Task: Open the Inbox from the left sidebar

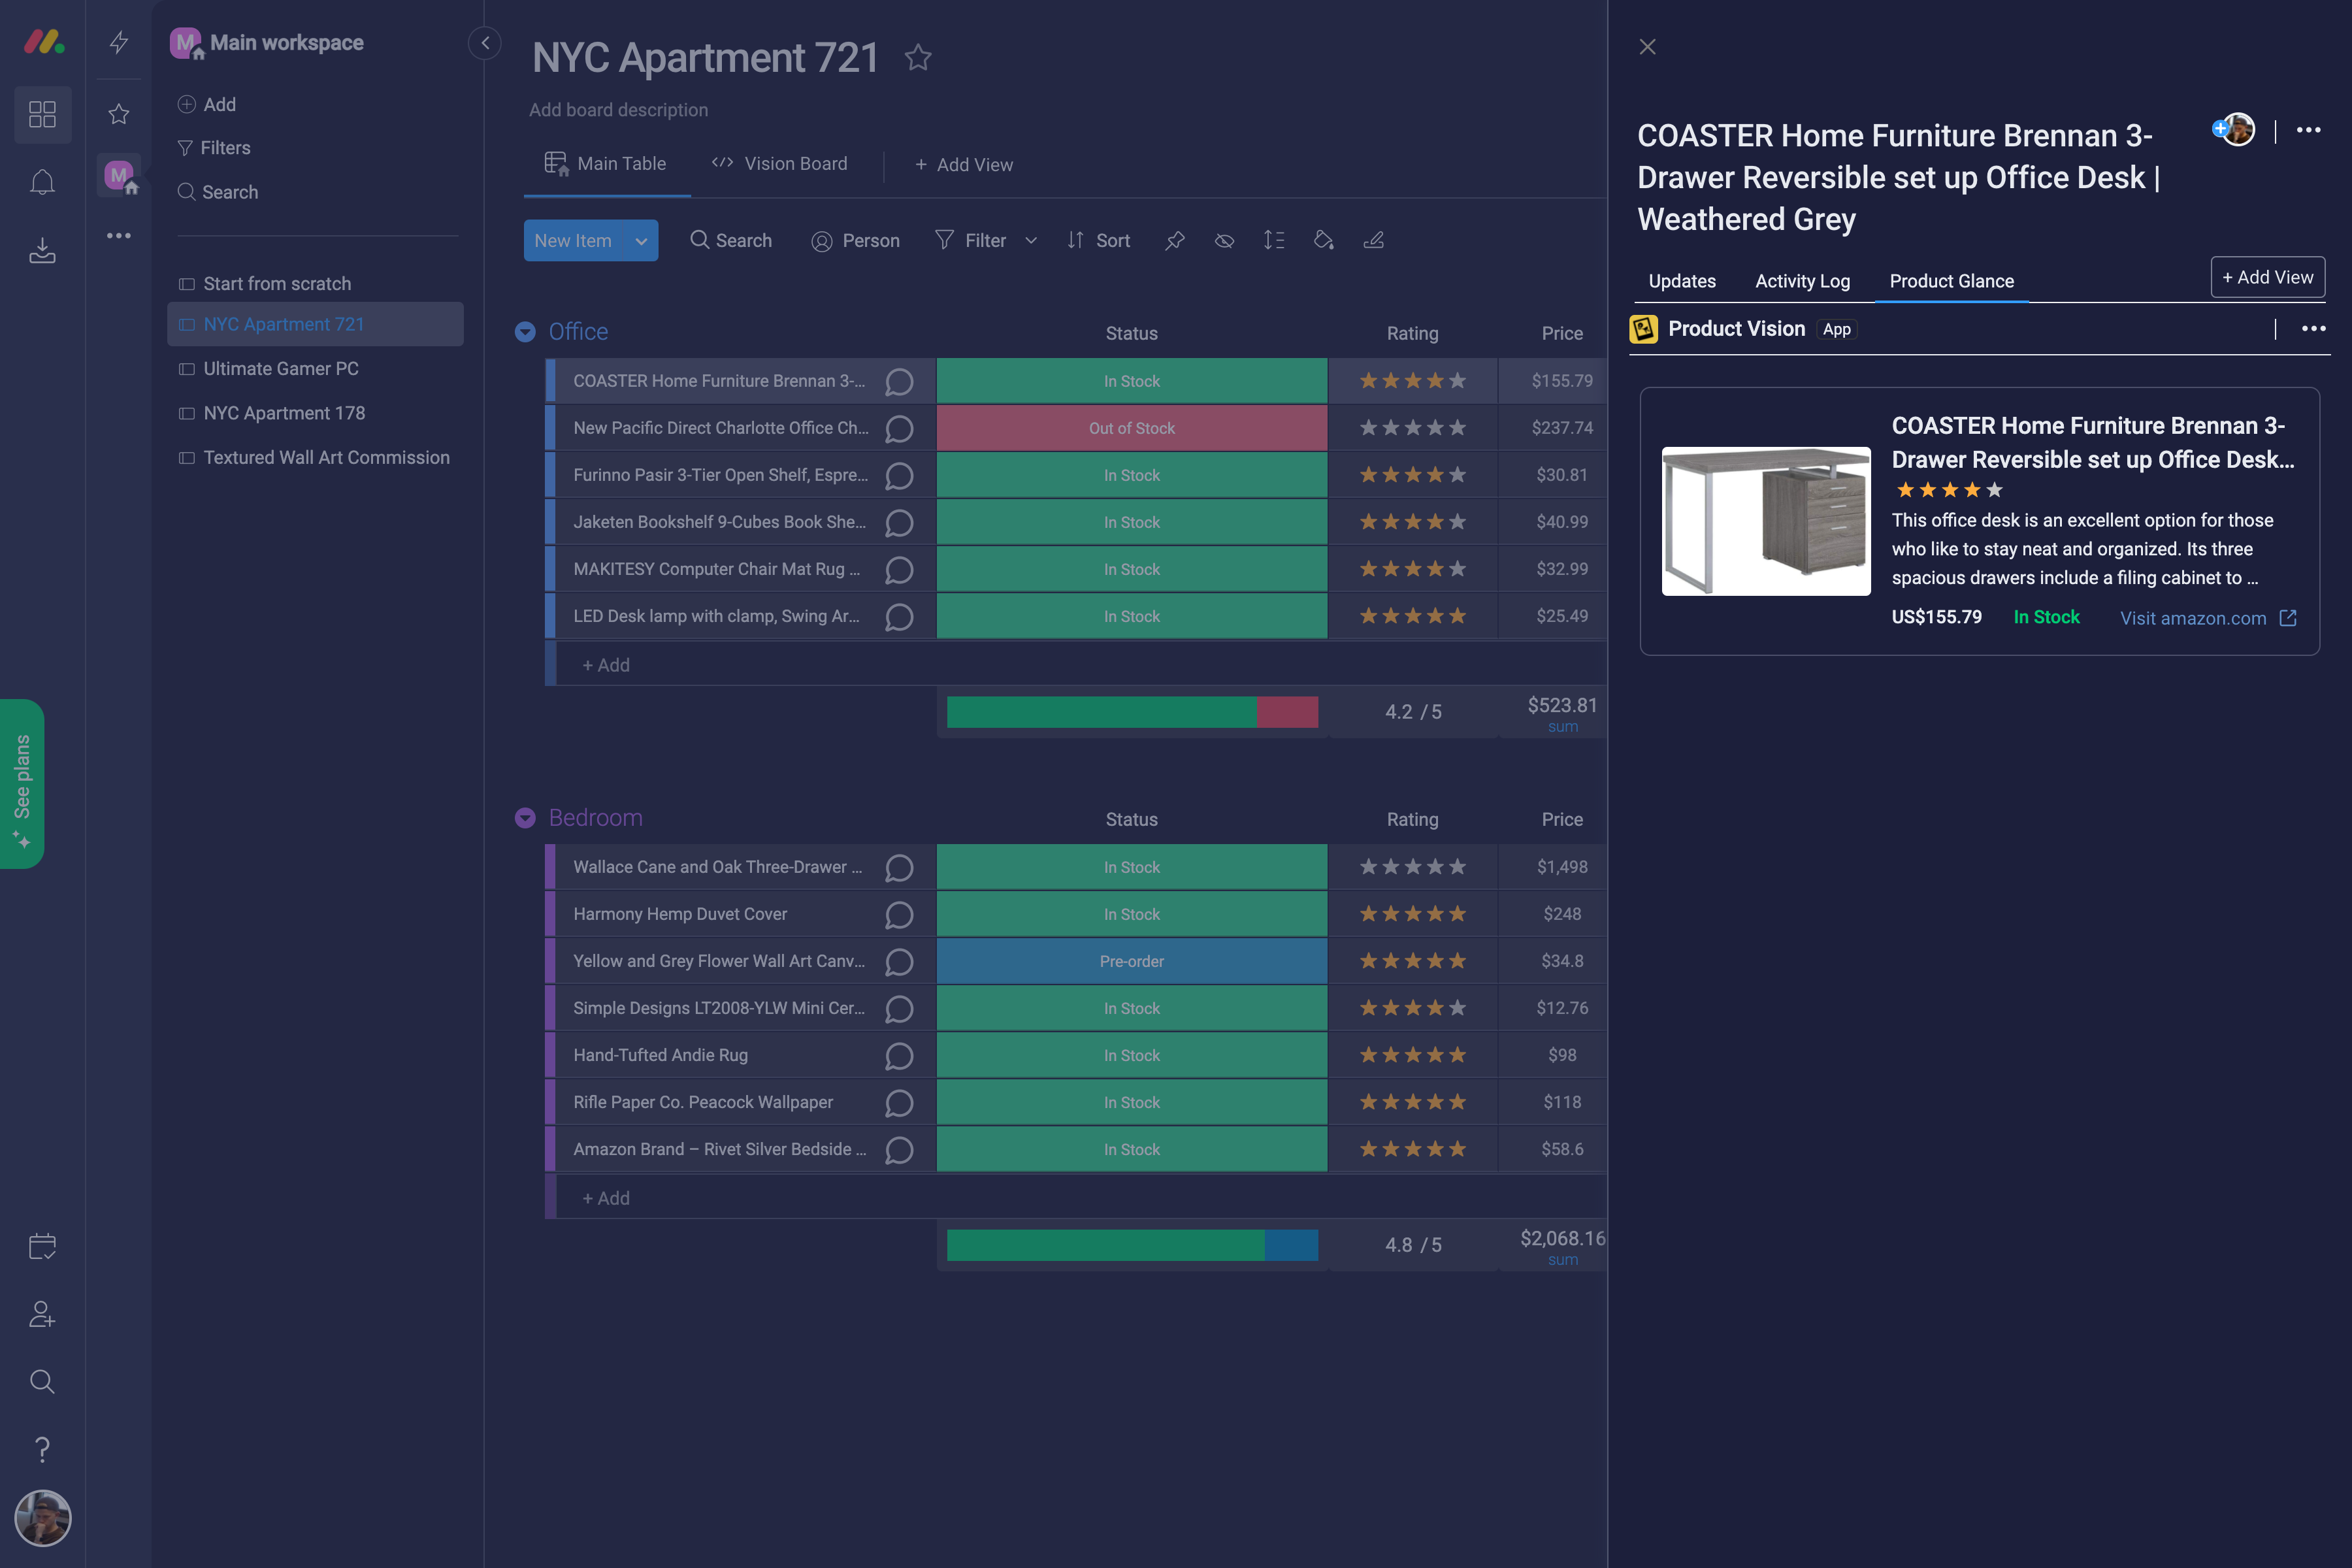Action: click(x=42, y=250)
